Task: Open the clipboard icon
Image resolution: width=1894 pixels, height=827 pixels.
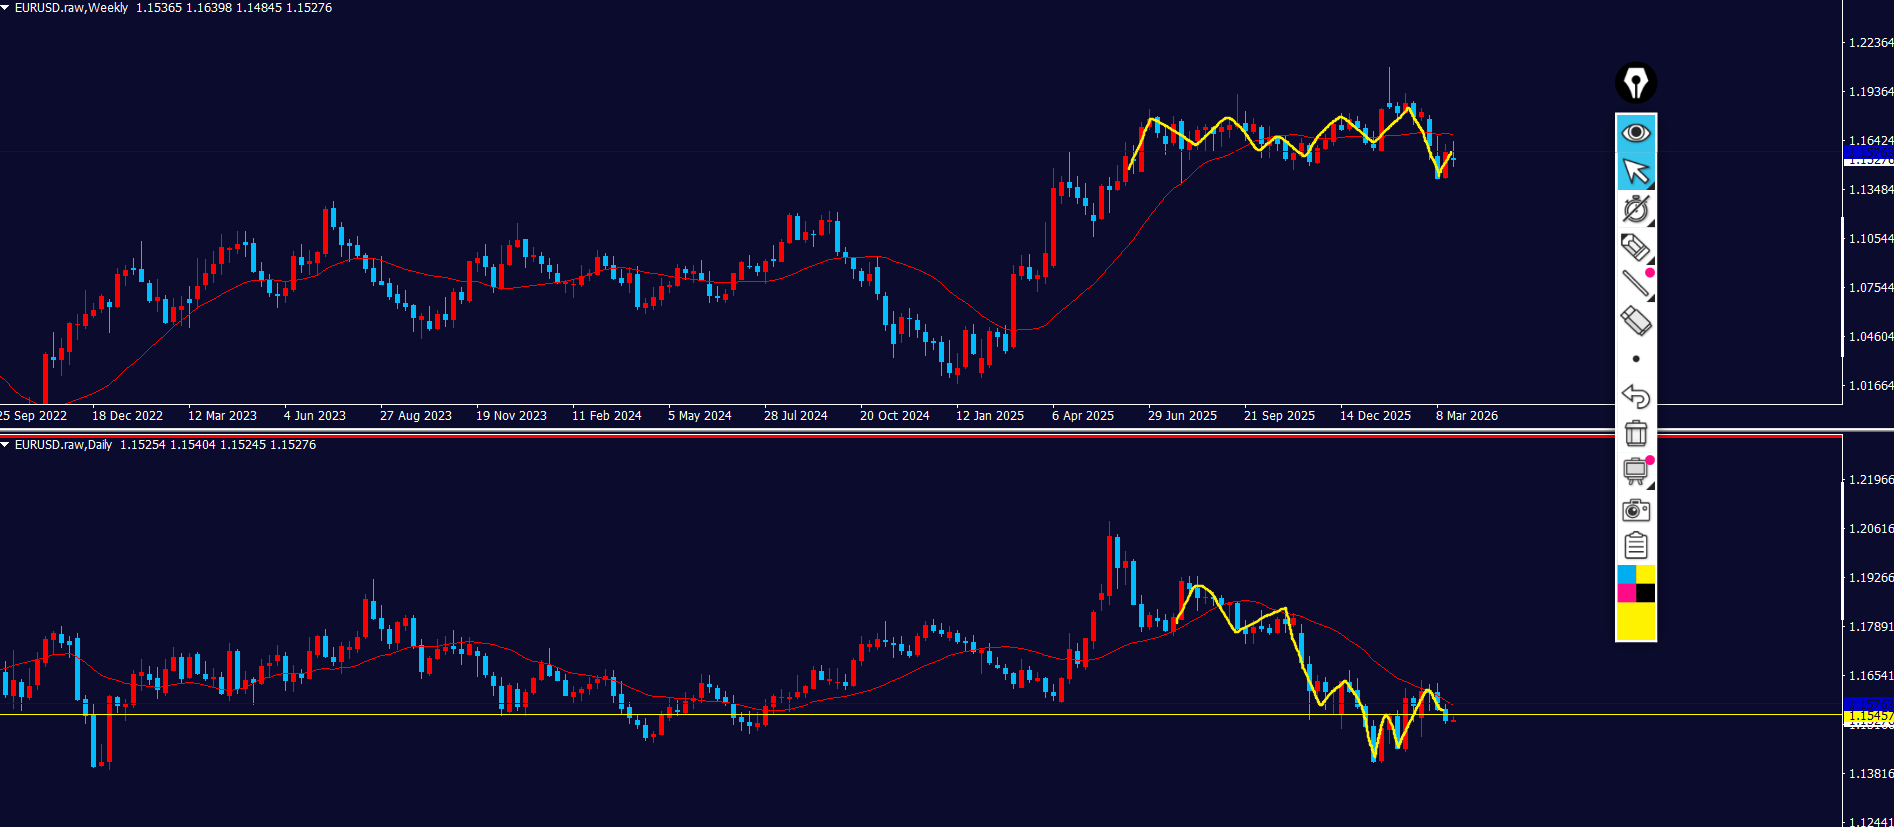Action: click(1636, 546)
